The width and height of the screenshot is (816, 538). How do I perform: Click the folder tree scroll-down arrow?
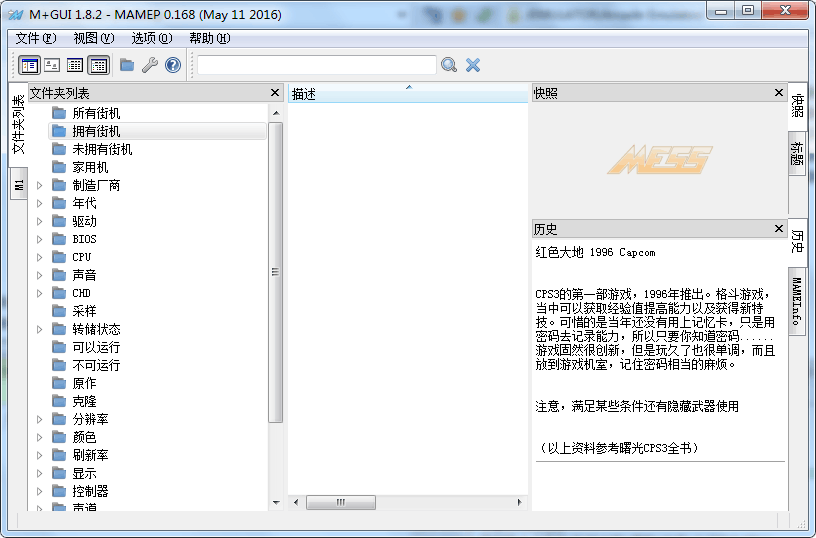[x=276, y=503]
